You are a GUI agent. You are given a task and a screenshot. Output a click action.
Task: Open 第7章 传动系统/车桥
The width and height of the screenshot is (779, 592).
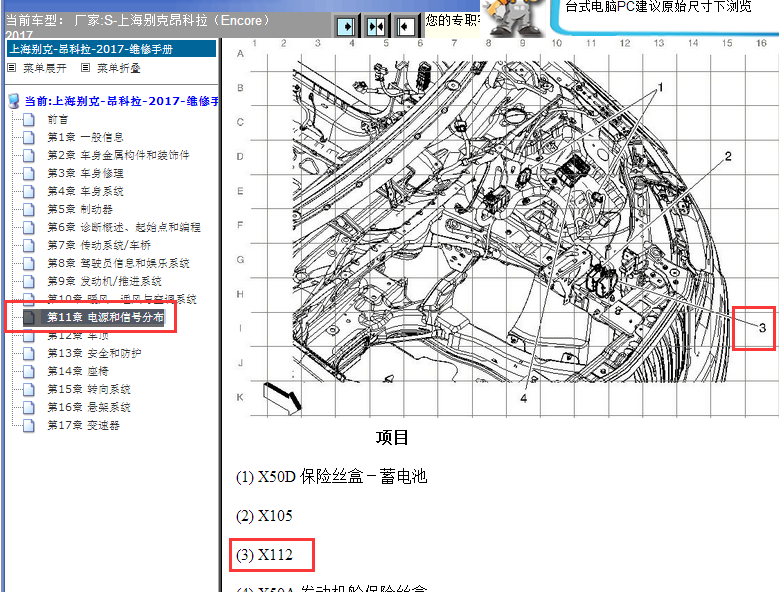click(99, 245)
